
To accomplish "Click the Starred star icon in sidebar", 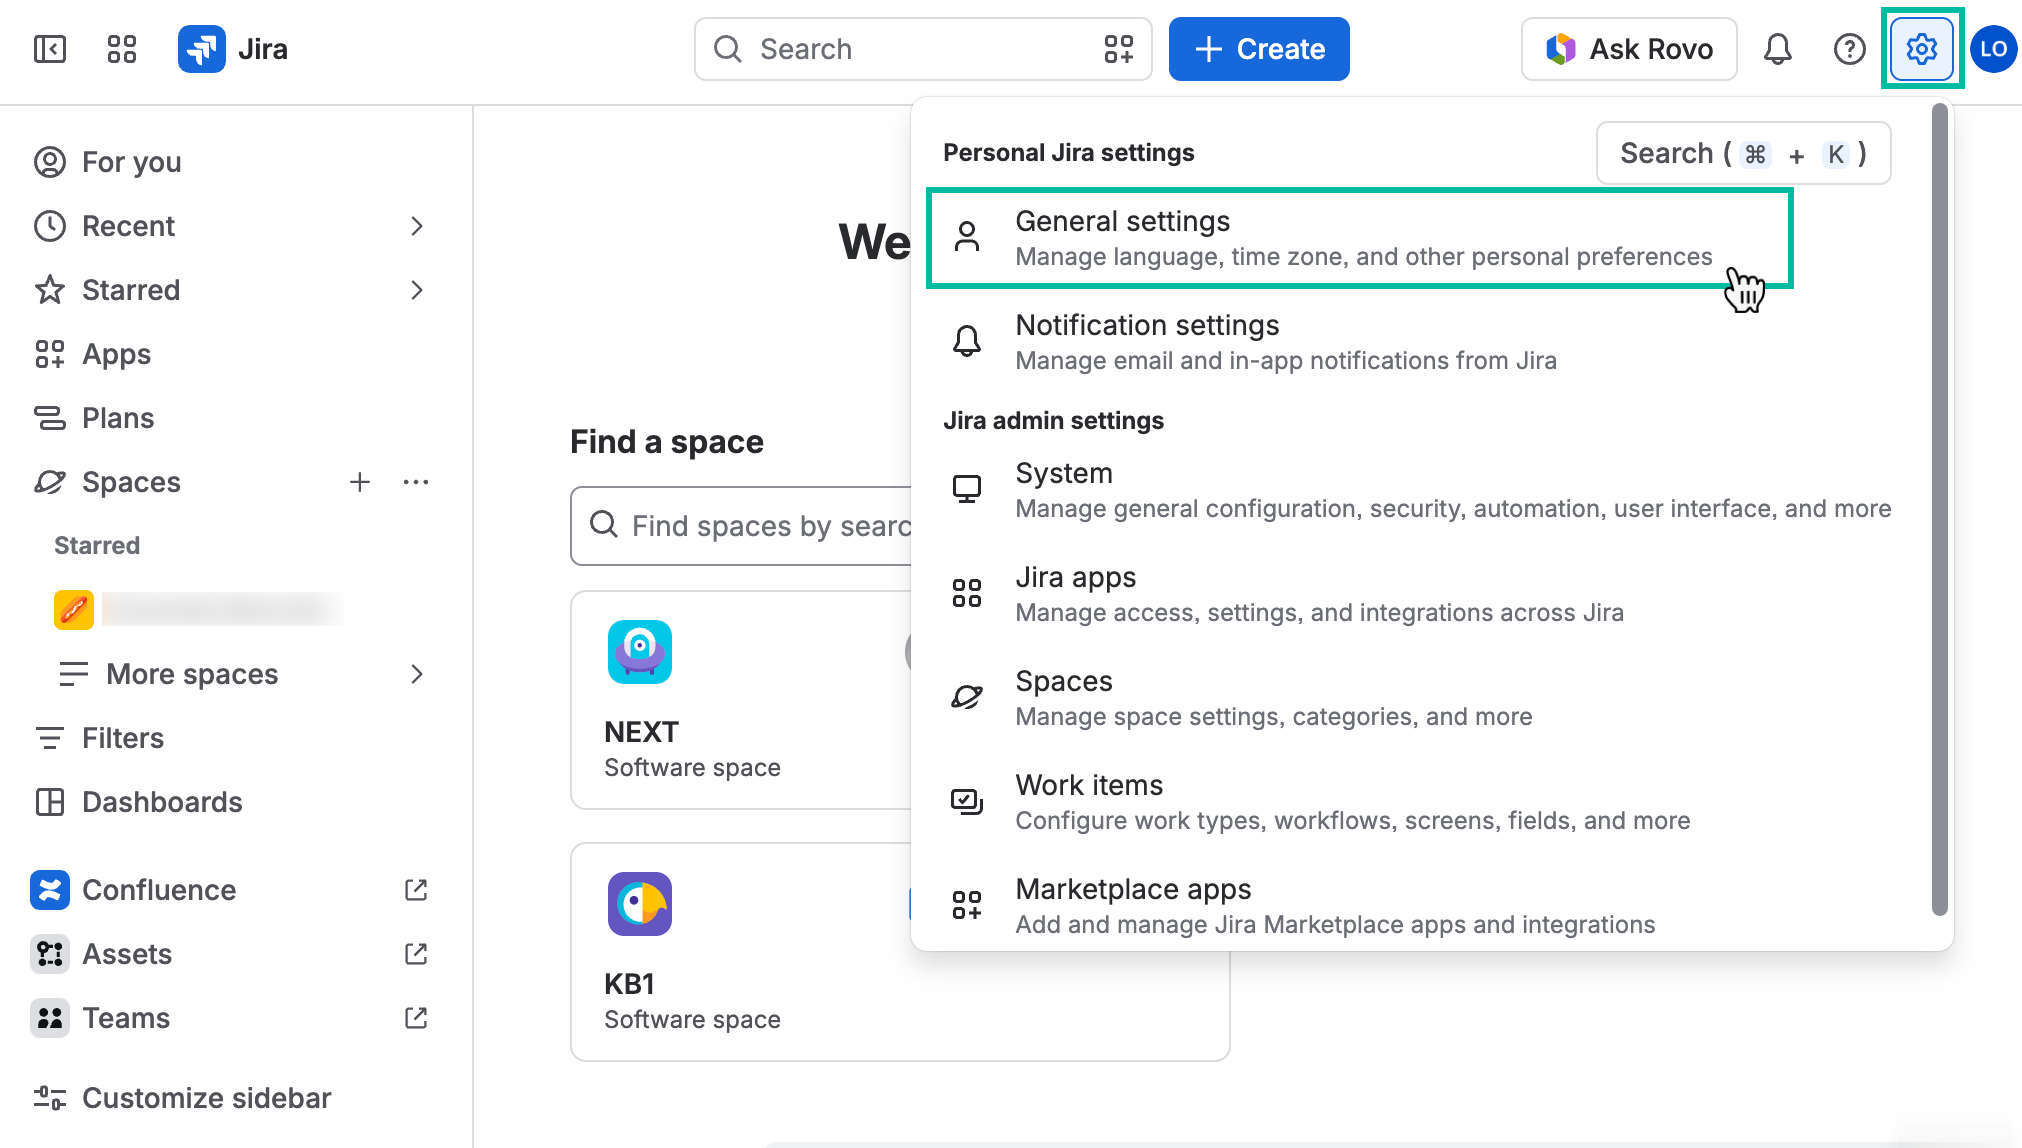I will click(50, 290).
